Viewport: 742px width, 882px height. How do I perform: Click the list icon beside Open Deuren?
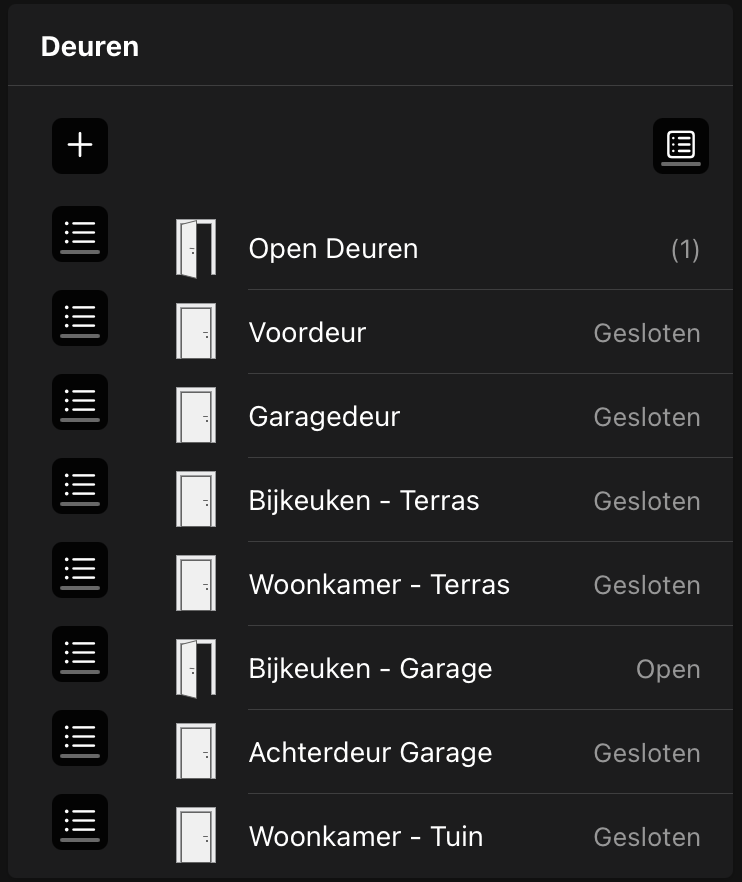[x=80, y=234]
